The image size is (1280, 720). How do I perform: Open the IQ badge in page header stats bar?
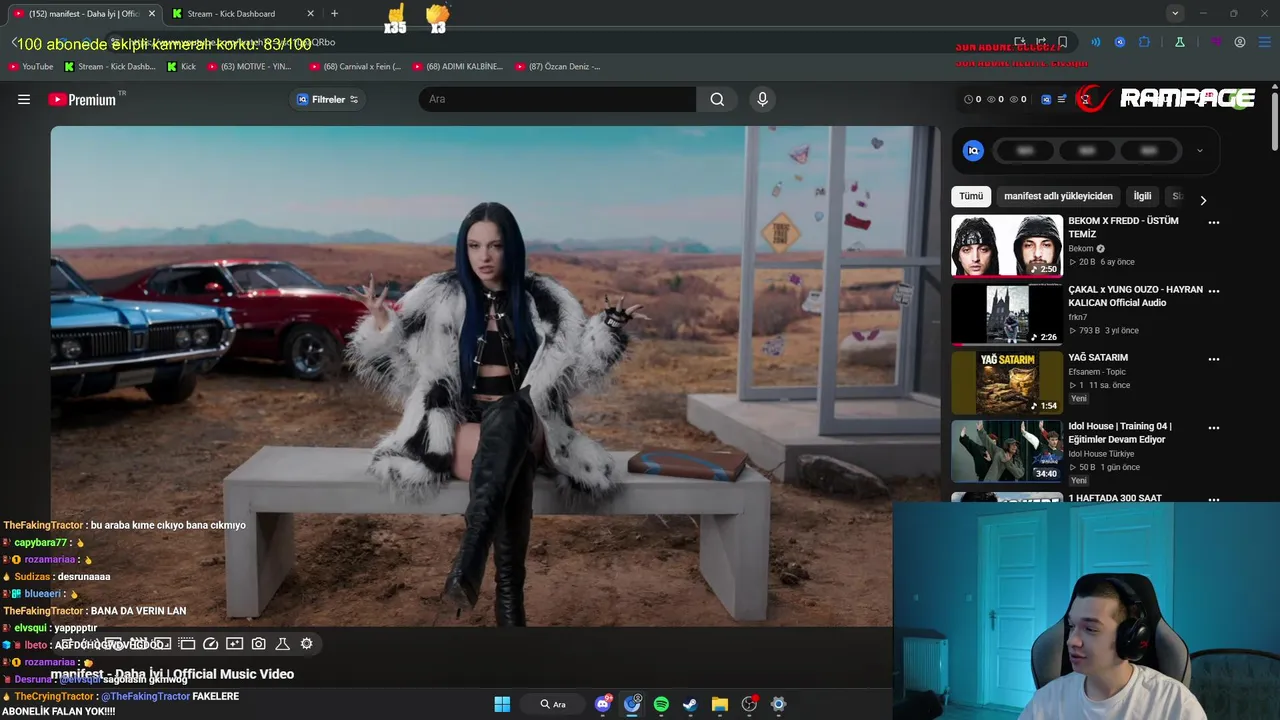click(1046, 99)
